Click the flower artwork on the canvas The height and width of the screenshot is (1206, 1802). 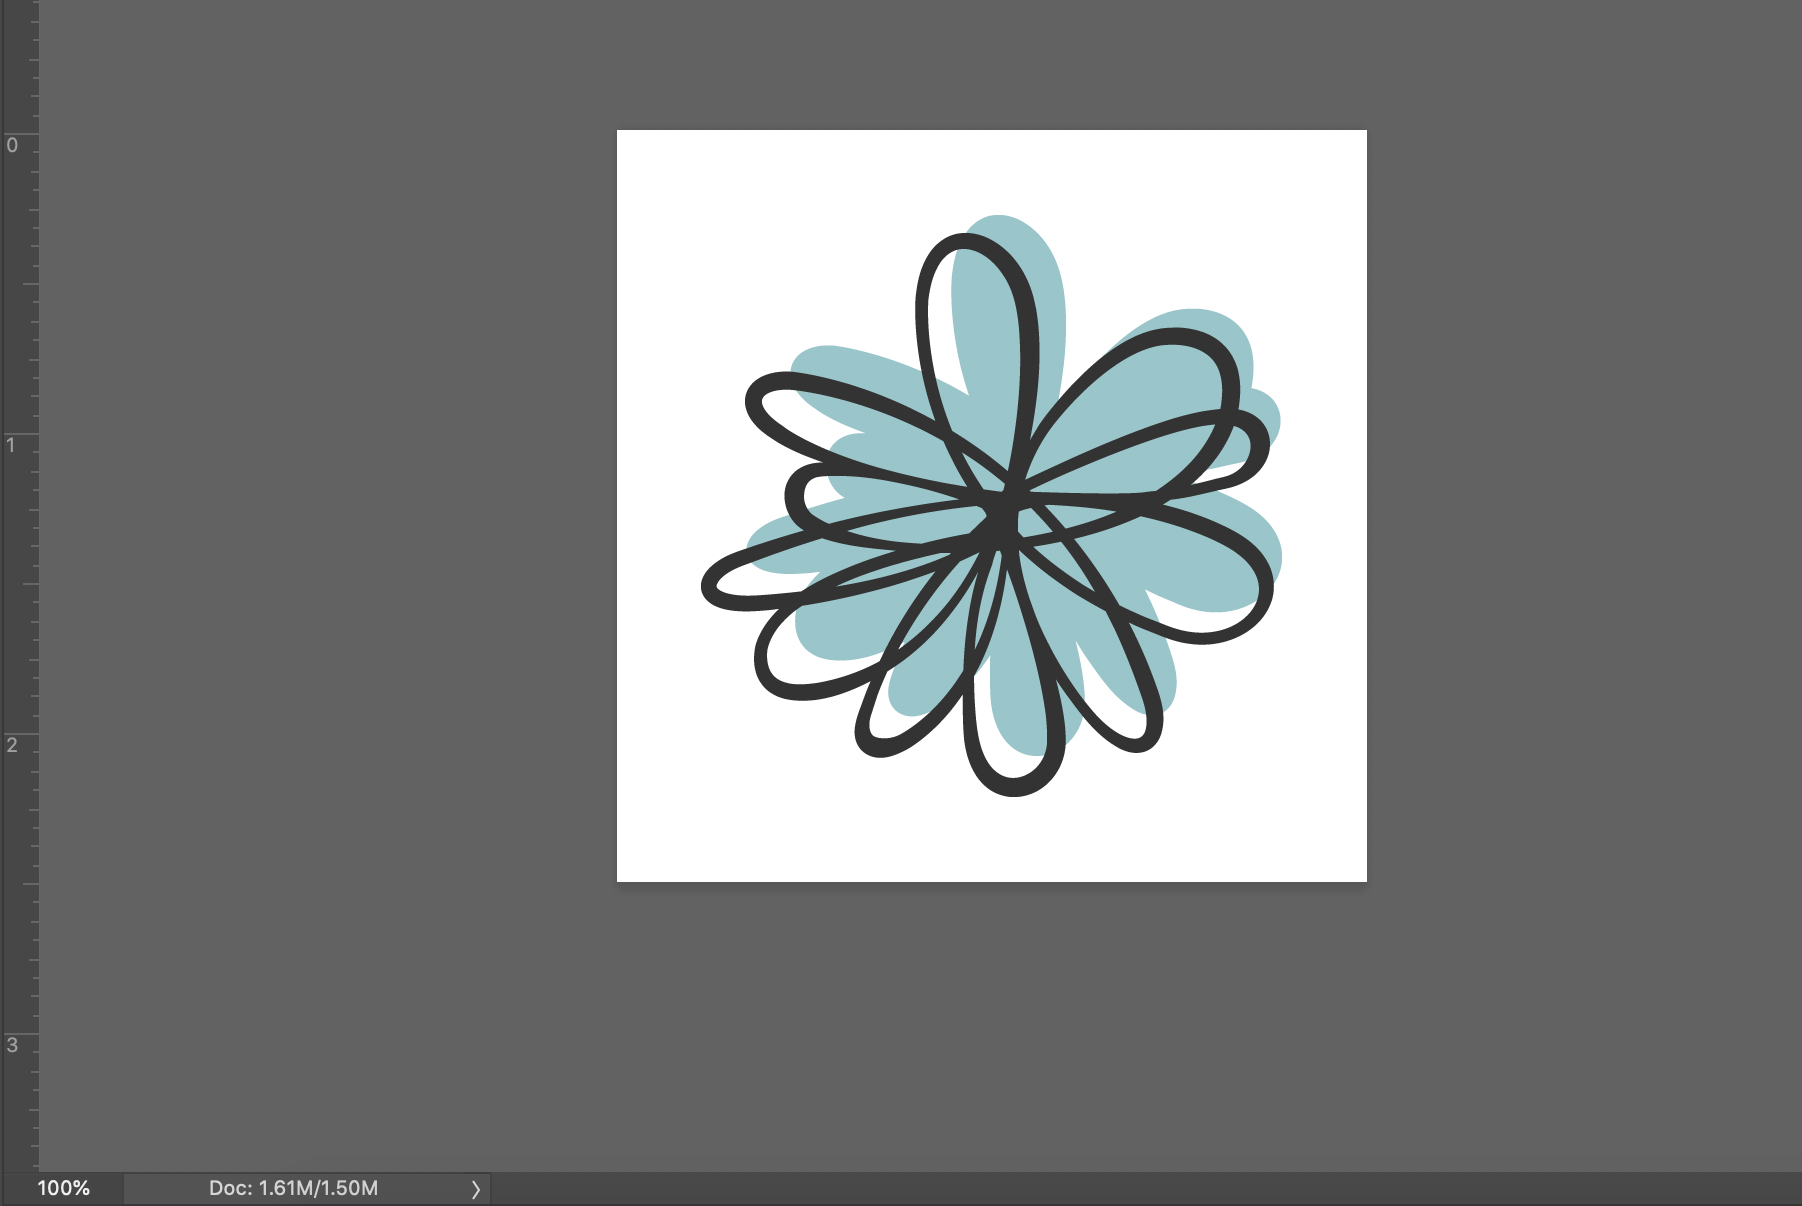click(x=991, y=506)
